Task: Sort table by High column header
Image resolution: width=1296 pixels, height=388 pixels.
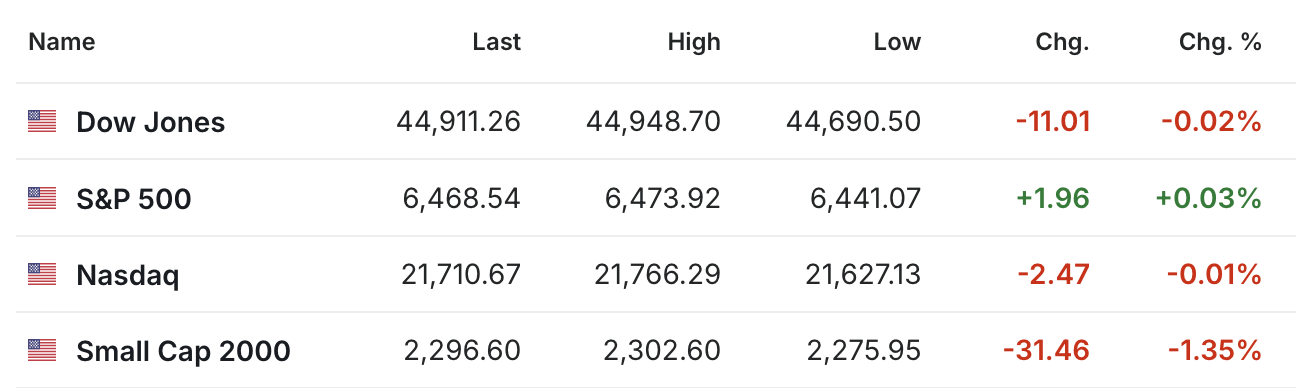Action: tap(694, 42)
